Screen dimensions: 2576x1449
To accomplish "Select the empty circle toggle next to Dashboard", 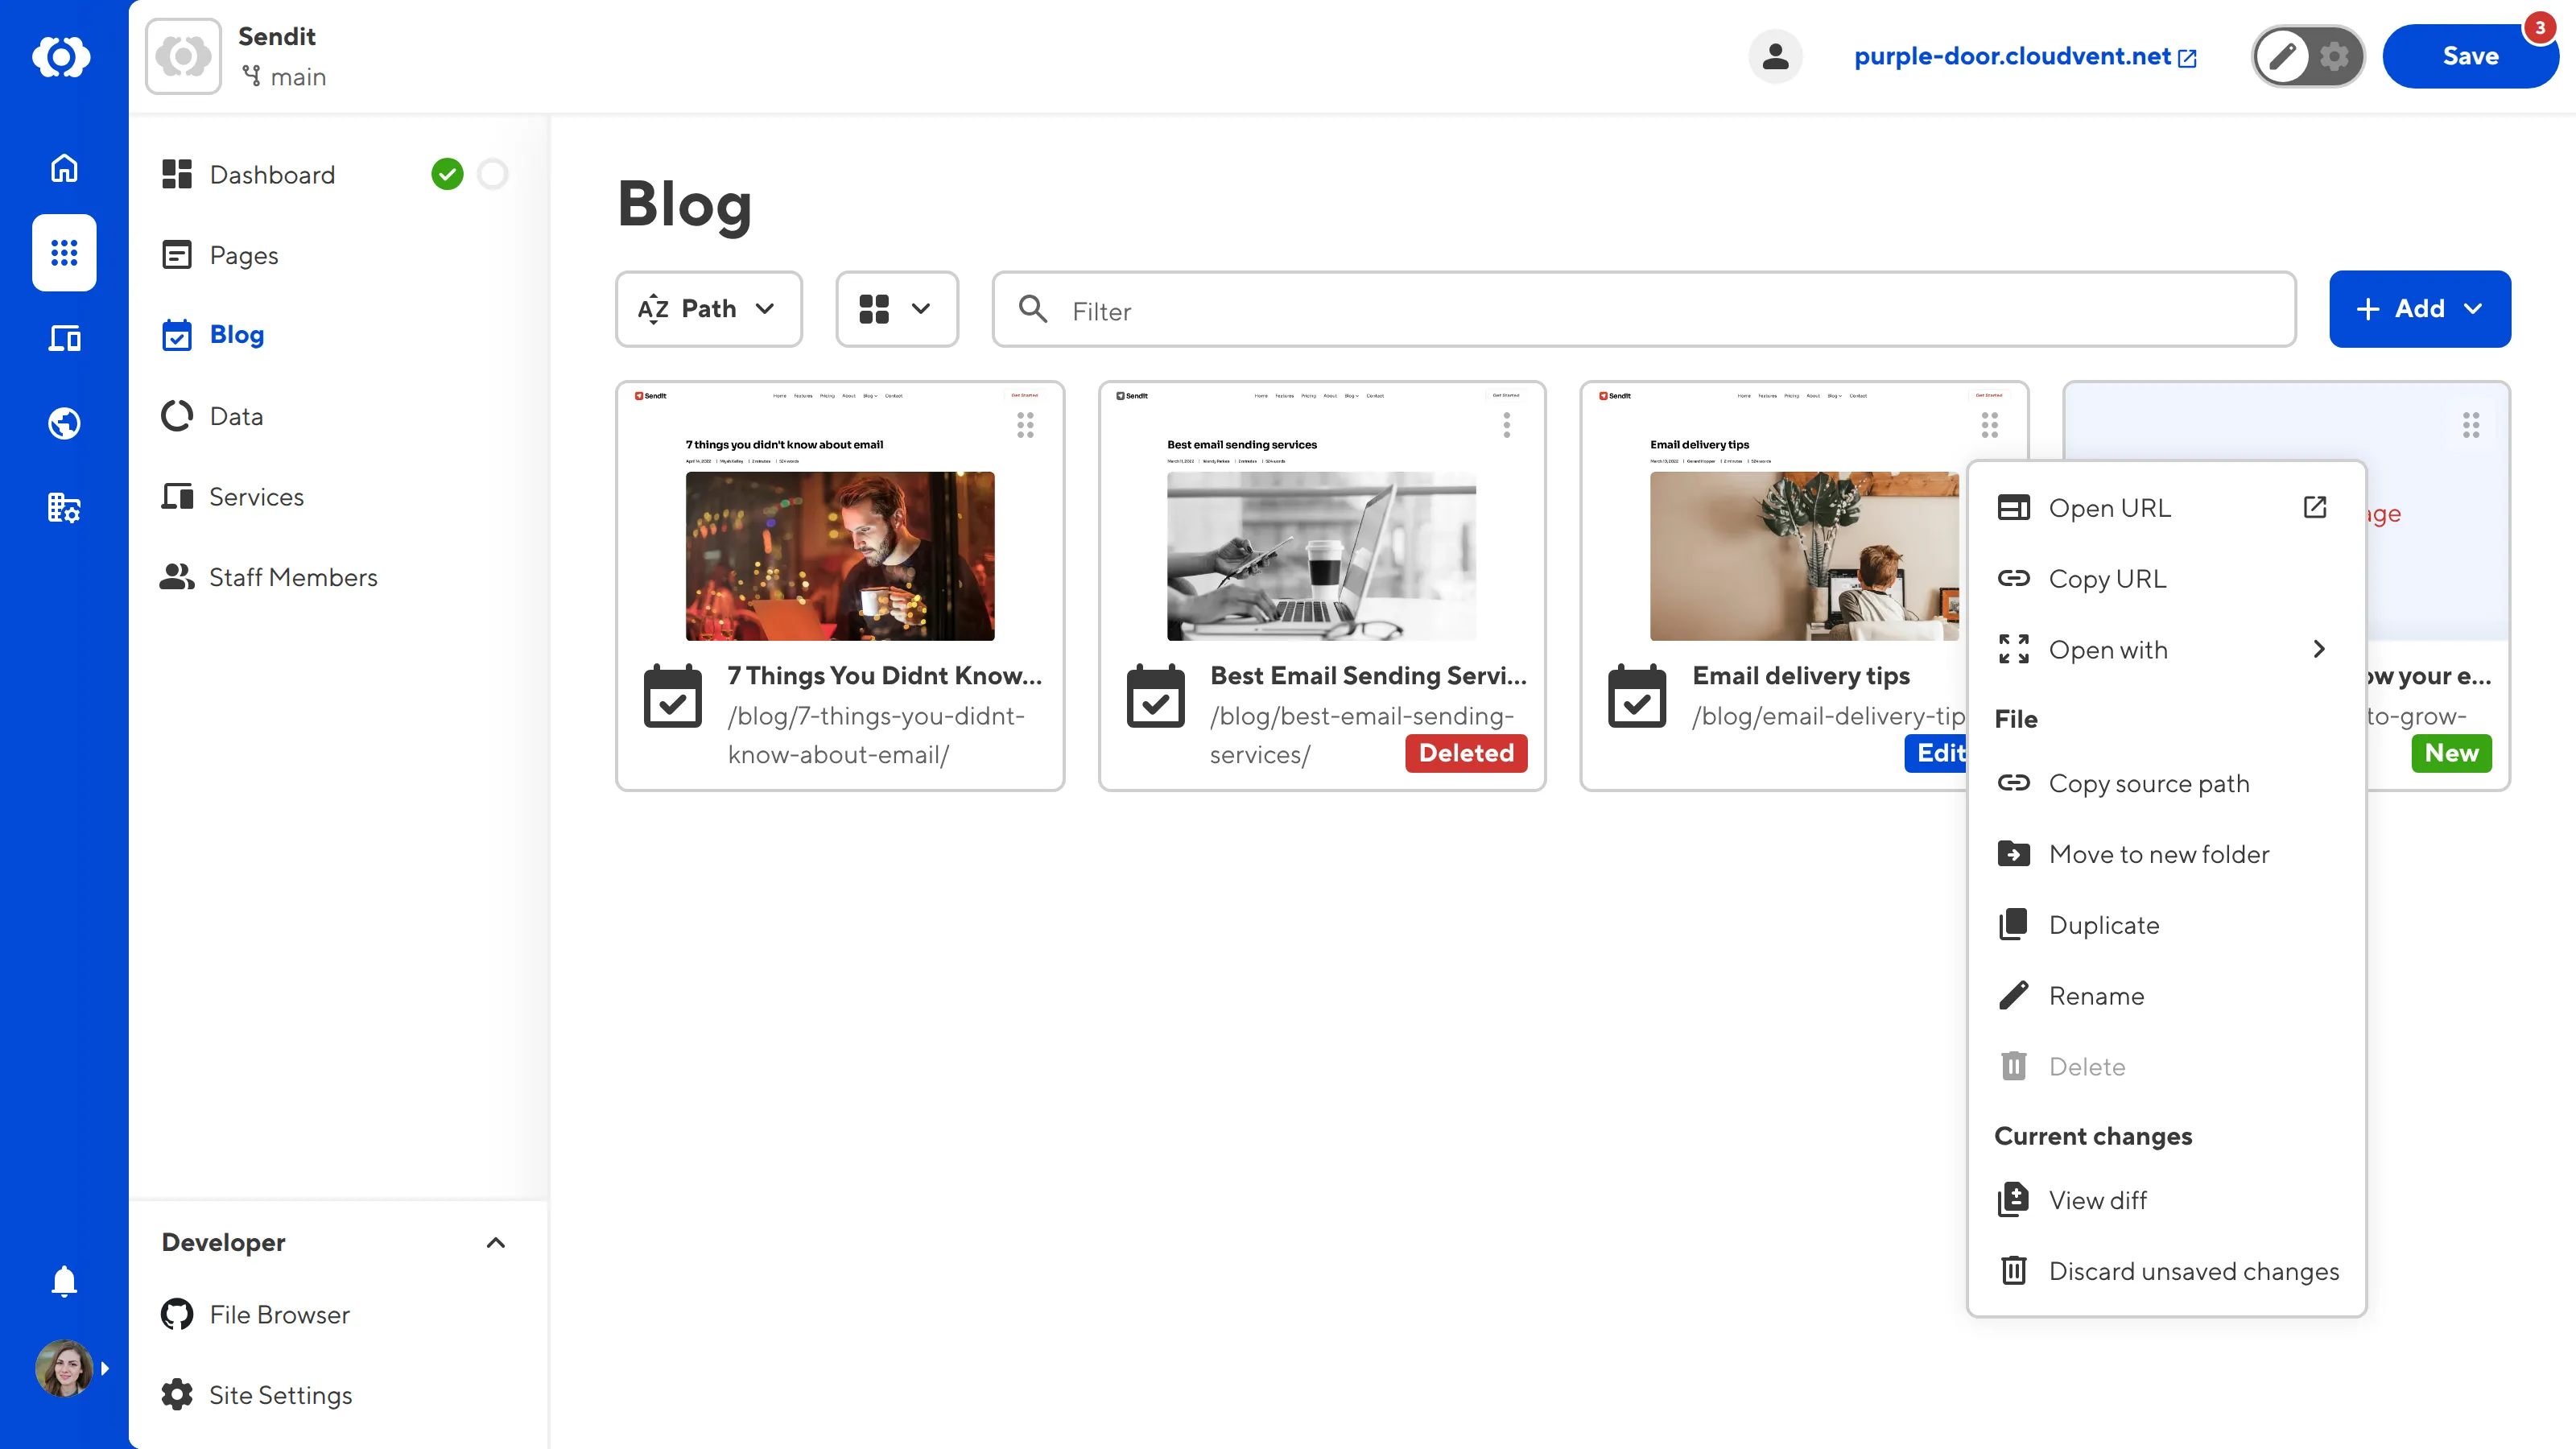I will coord(492,174).
